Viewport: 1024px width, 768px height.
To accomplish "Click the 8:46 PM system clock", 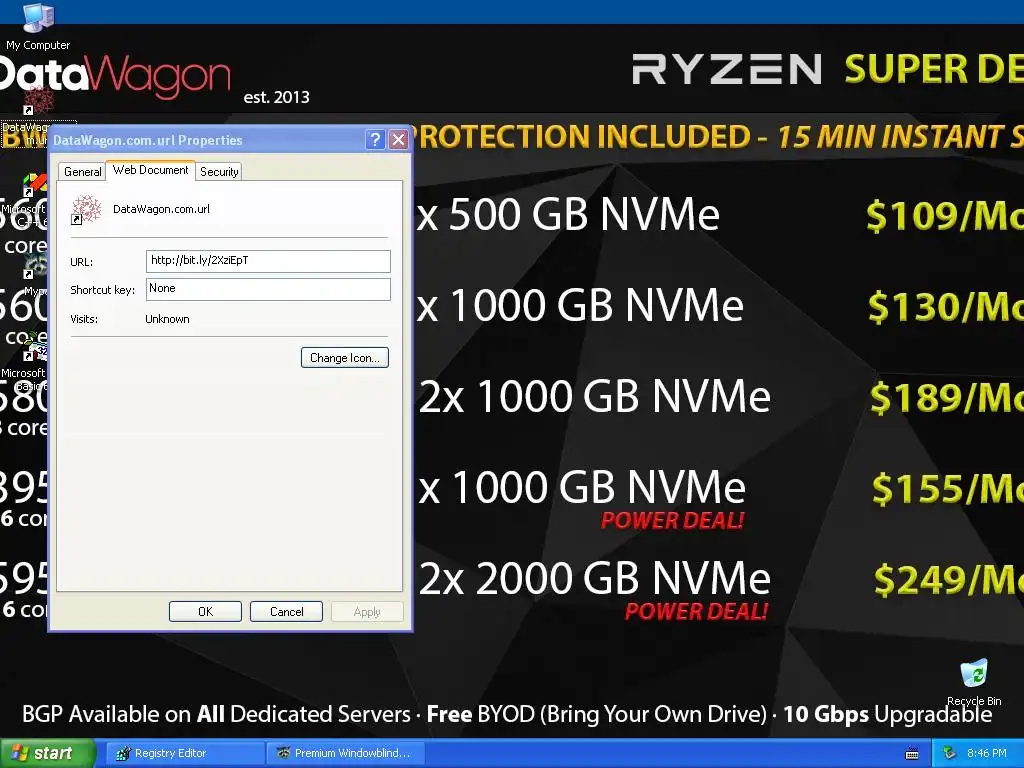I will coord(986,753).
